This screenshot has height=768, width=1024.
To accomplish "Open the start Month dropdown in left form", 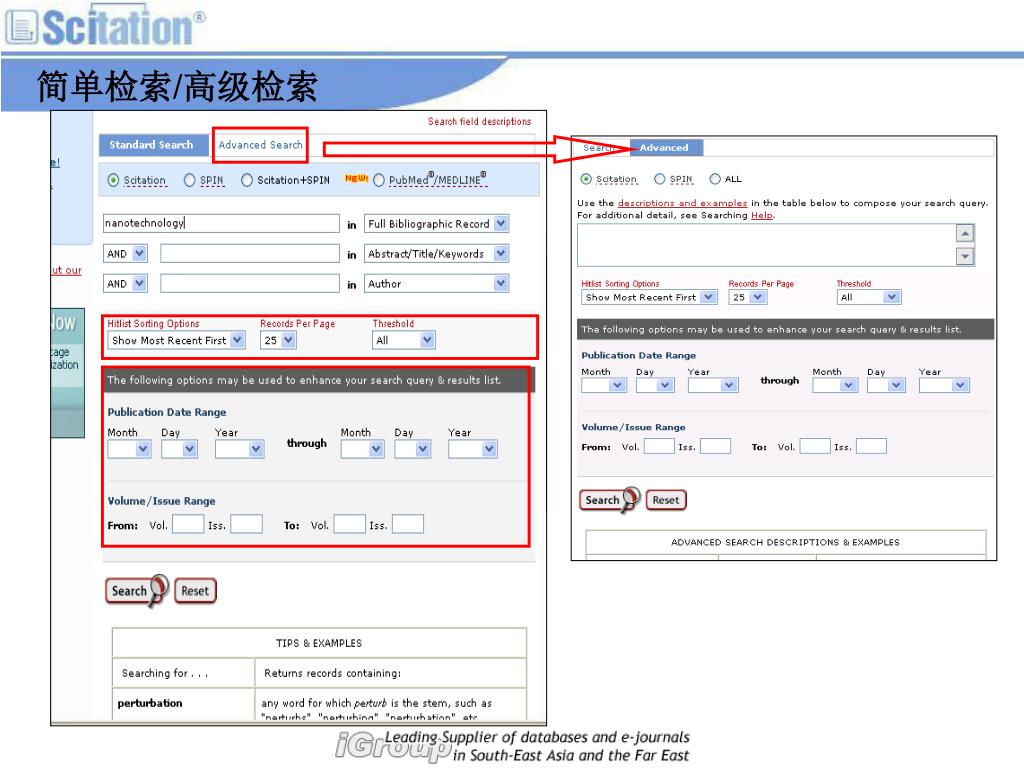I will pyautogui.click(x=129, y=449).
